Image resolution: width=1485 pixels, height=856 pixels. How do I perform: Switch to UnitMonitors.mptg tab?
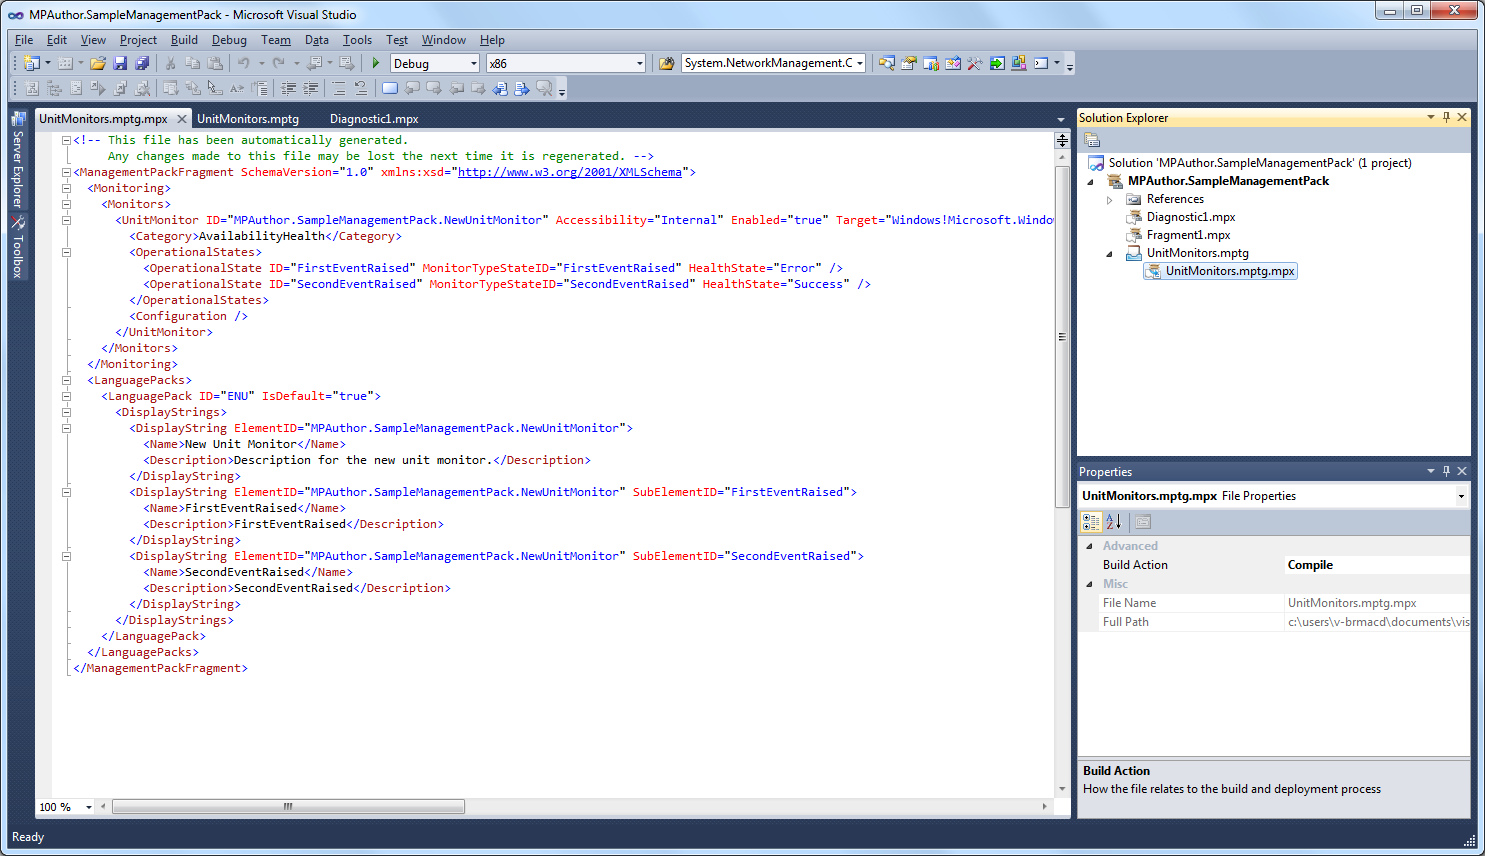pyautogui.click(x=248, y=119)
